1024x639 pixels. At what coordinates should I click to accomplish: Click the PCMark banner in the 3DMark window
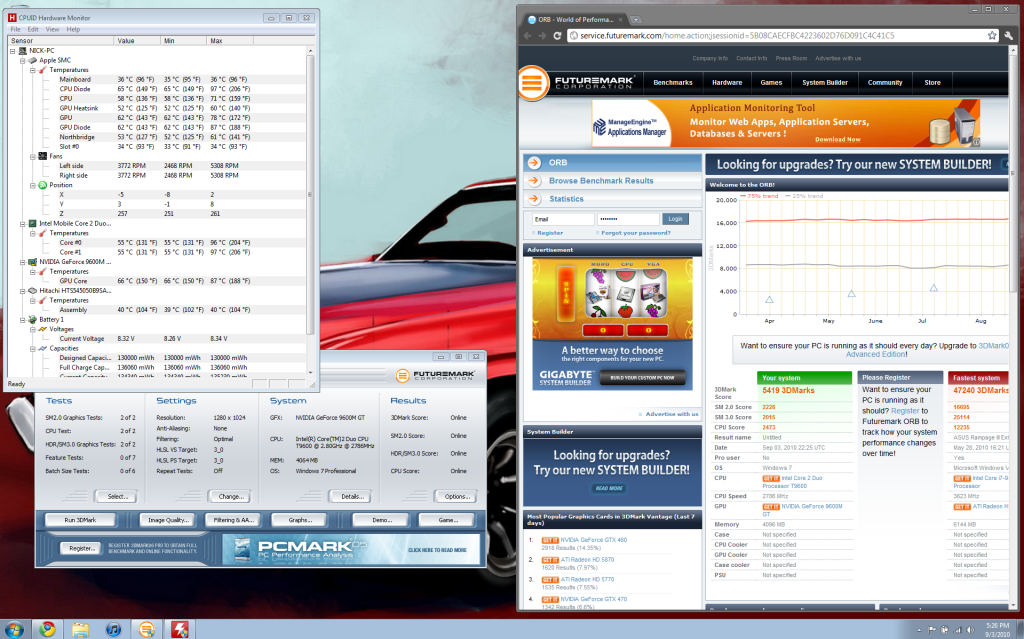point(351,549)
